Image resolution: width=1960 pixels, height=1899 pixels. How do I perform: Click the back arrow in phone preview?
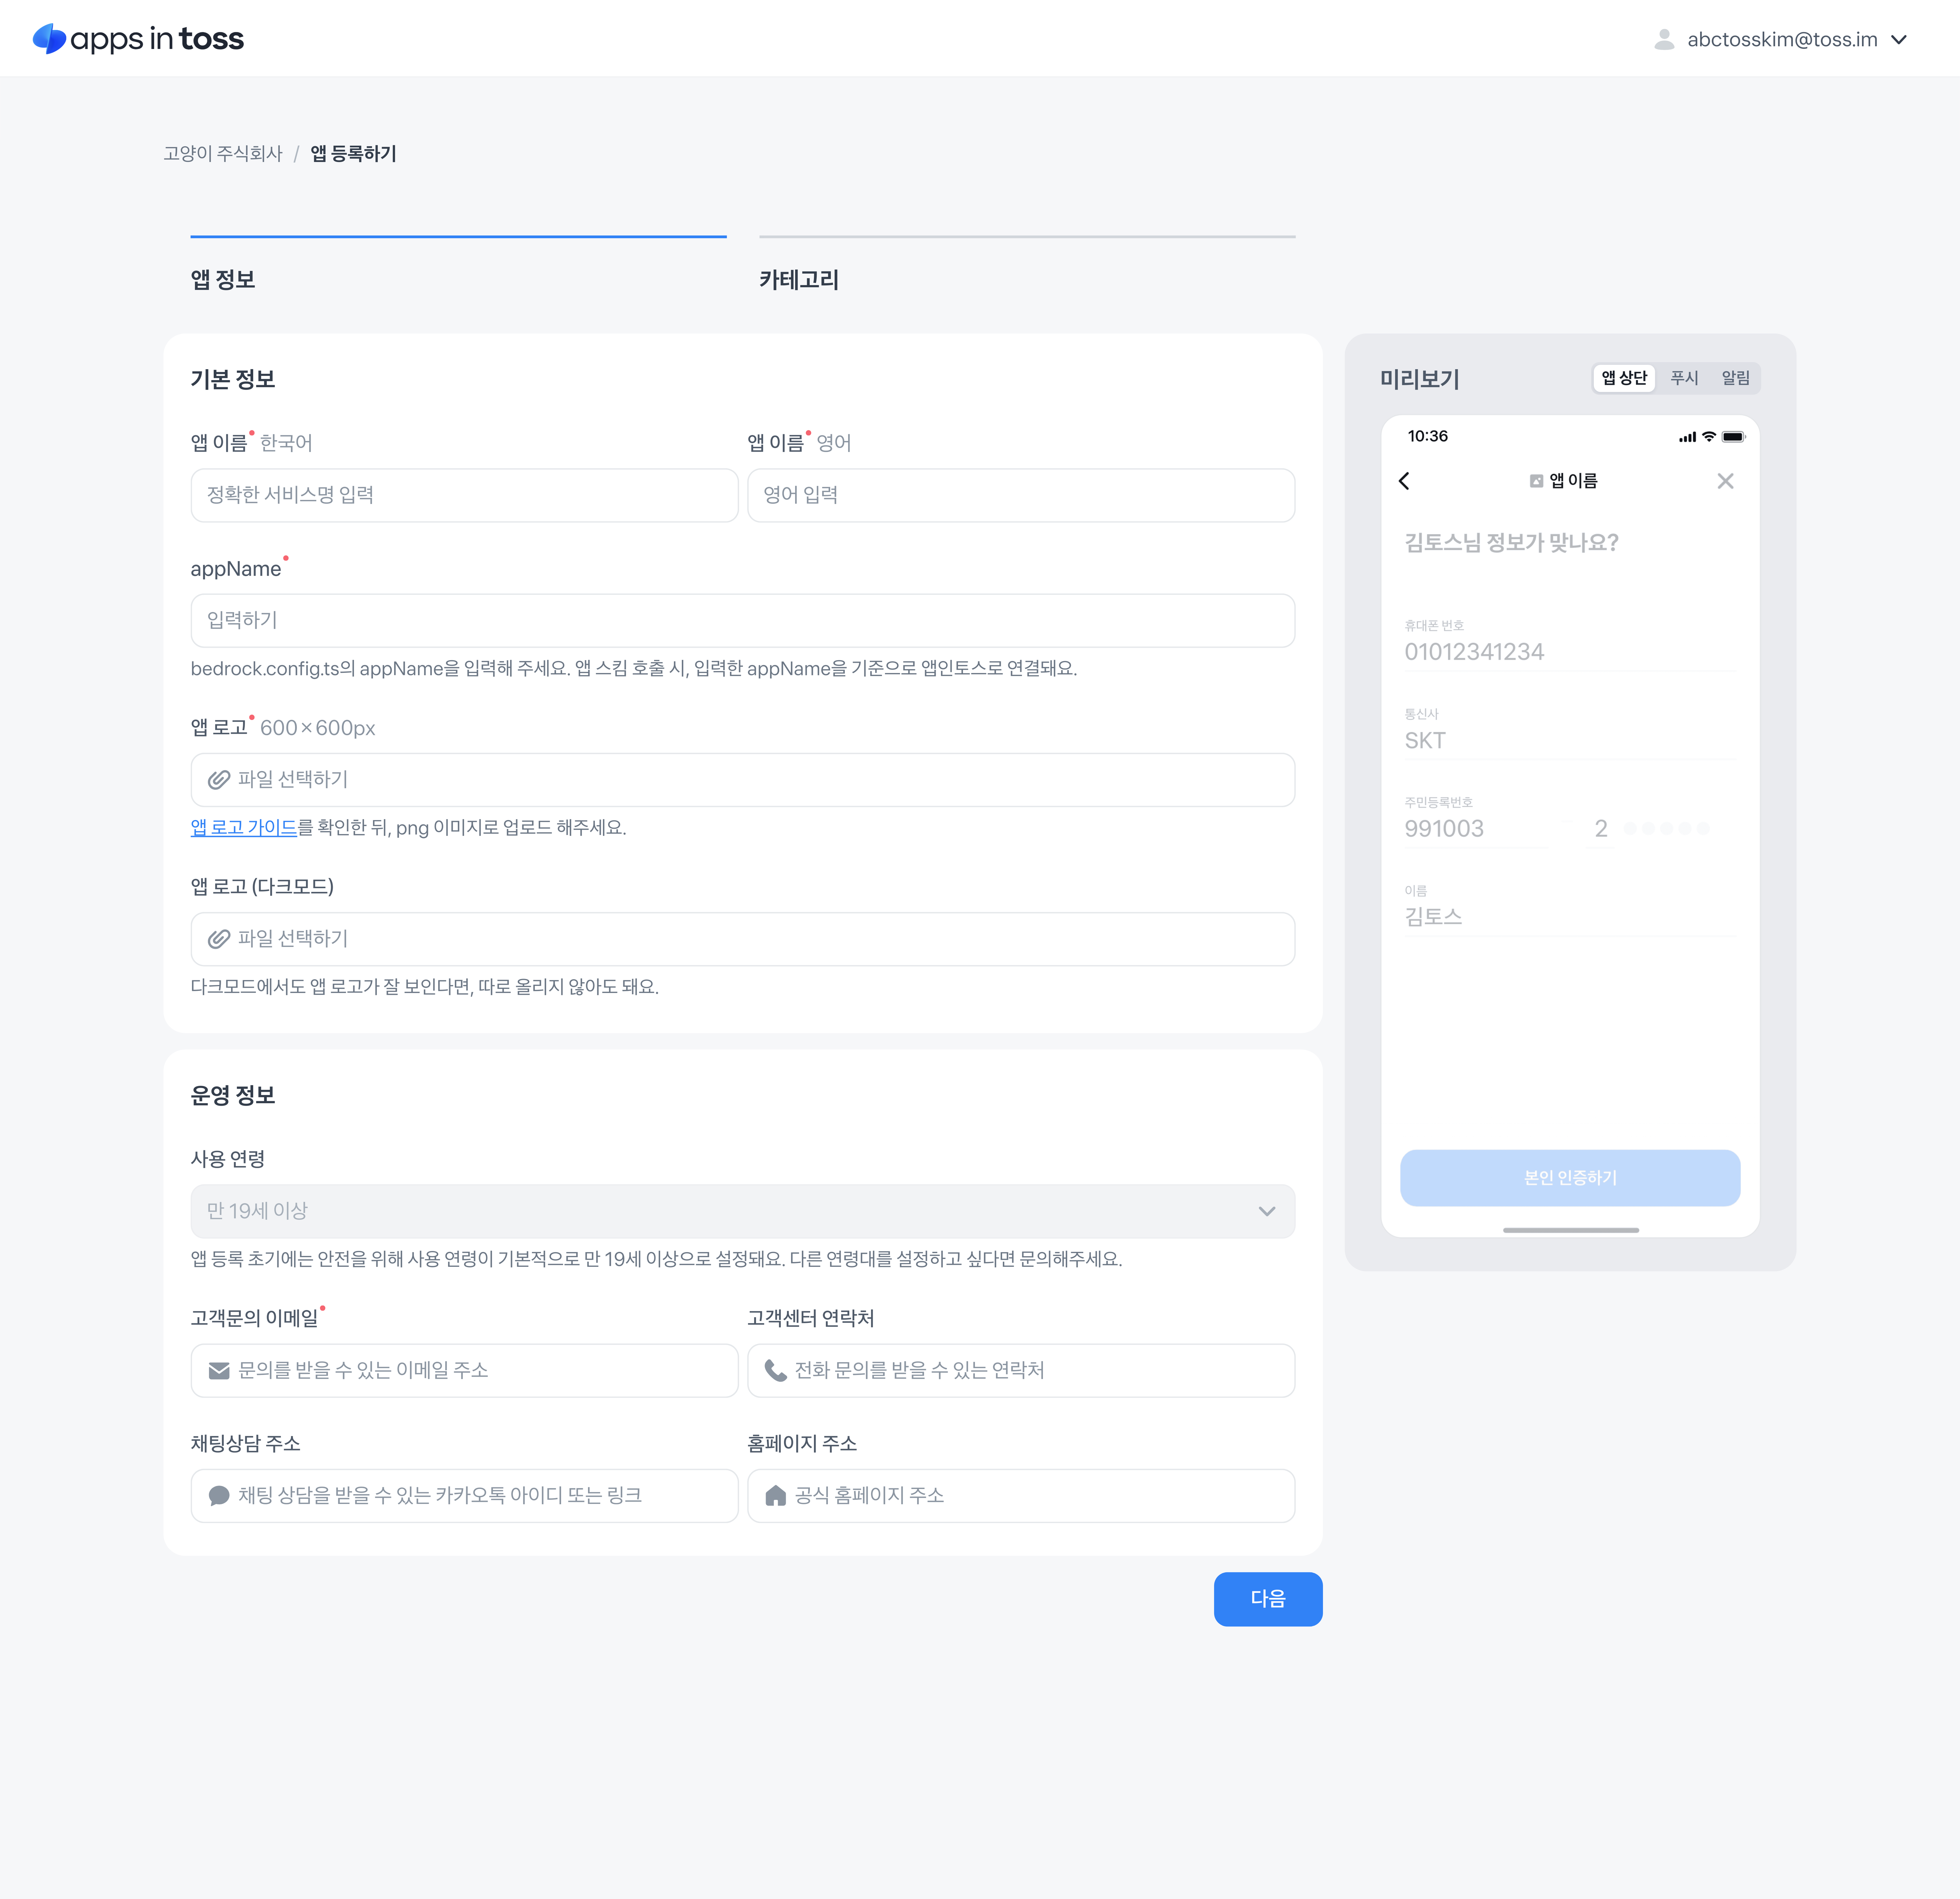point(1404,481)
